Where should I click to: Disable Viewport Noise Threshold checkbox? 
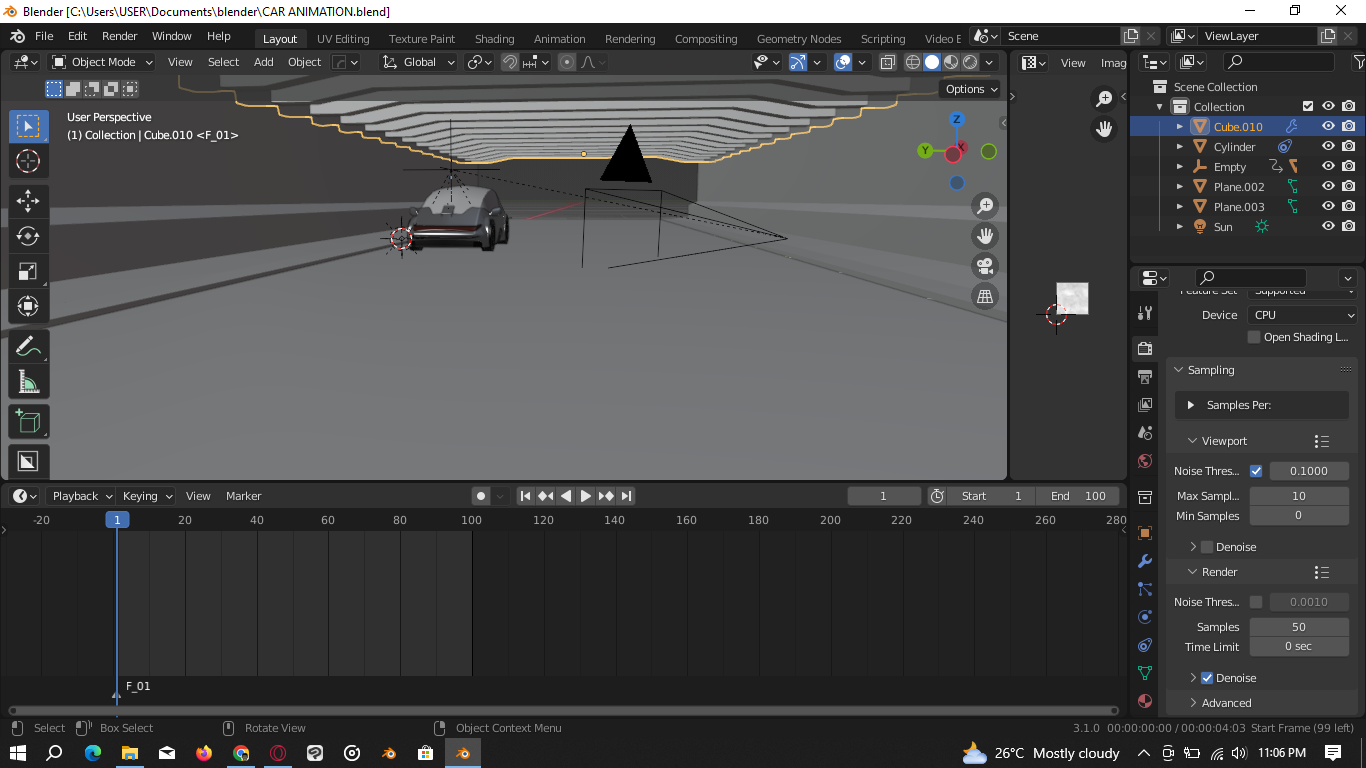pyautogui.click(x=1256, y=471)
